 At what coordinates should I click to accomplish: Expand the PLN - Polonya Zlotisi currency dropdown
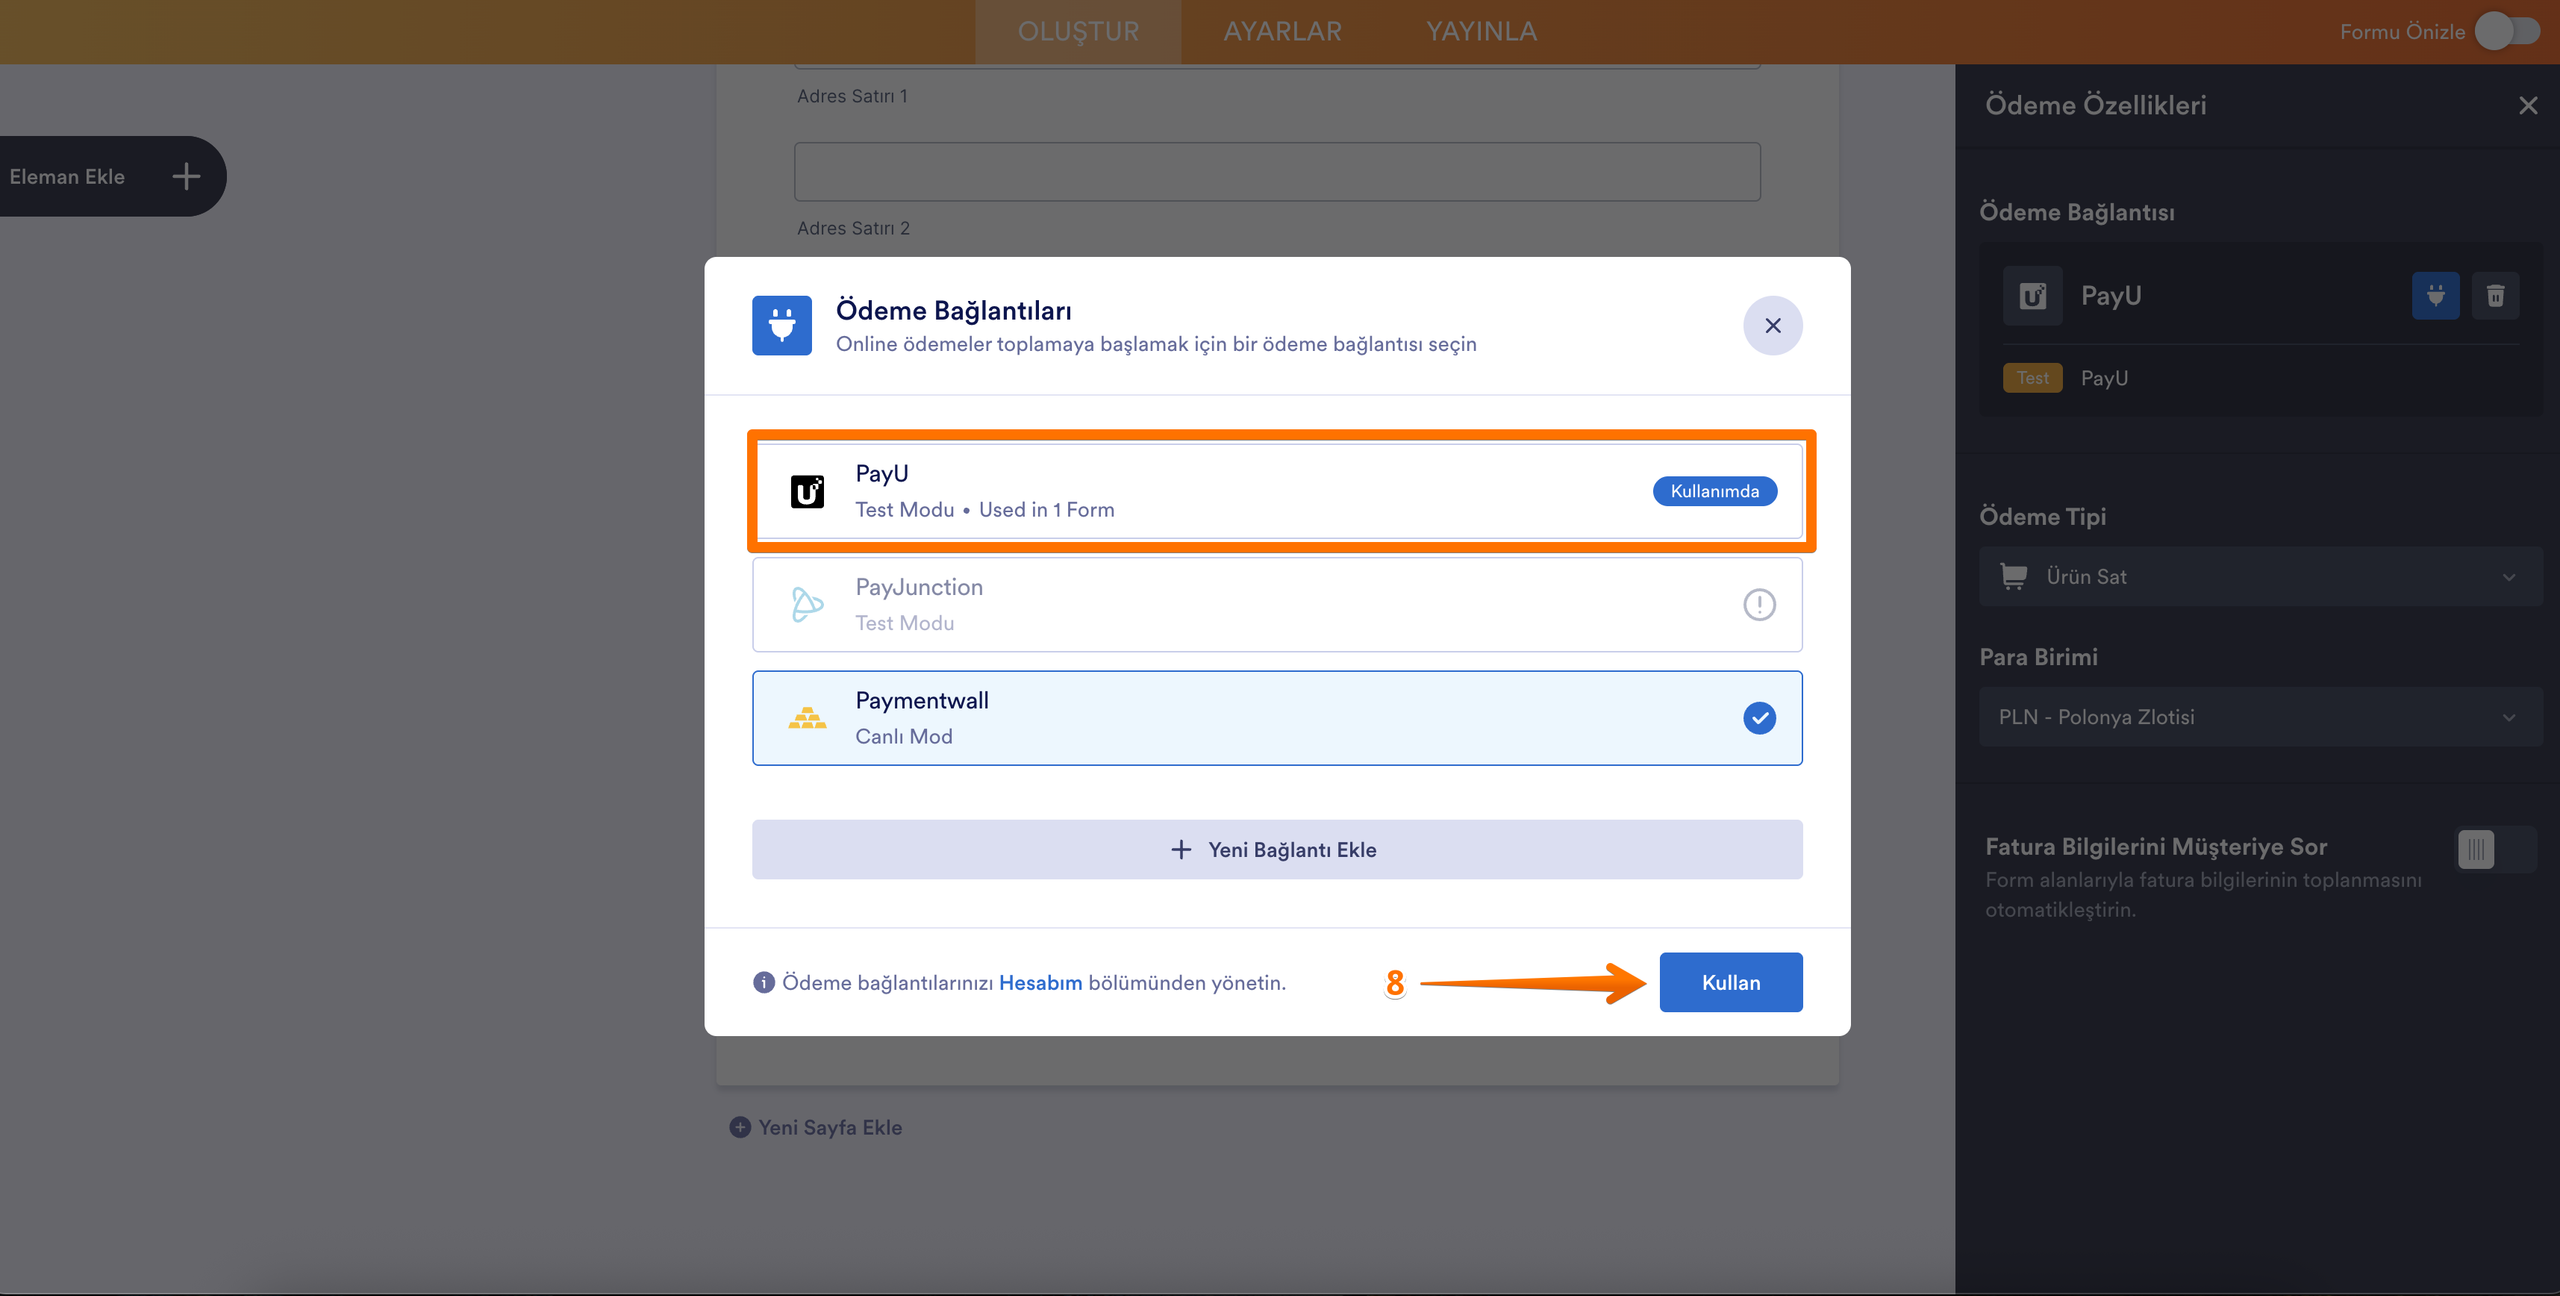pos(2260,716)
